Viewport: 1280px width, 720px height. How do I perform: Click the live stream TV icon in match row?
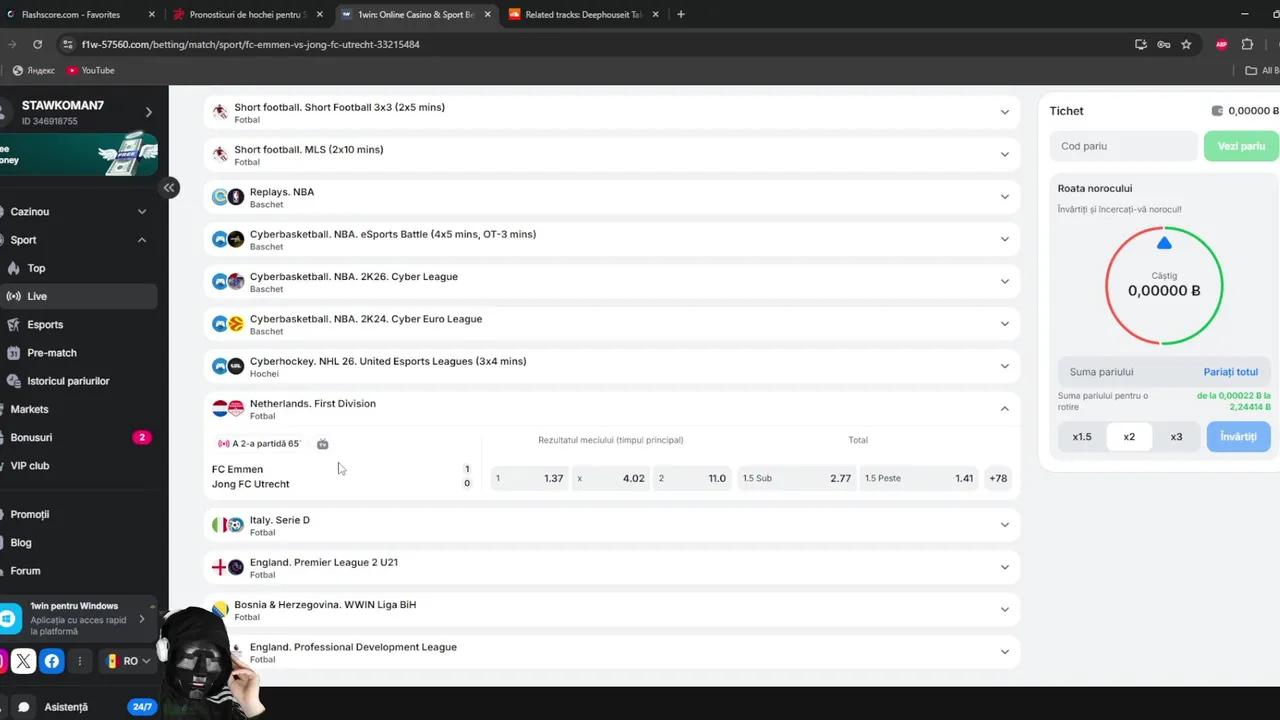[322, 443]
